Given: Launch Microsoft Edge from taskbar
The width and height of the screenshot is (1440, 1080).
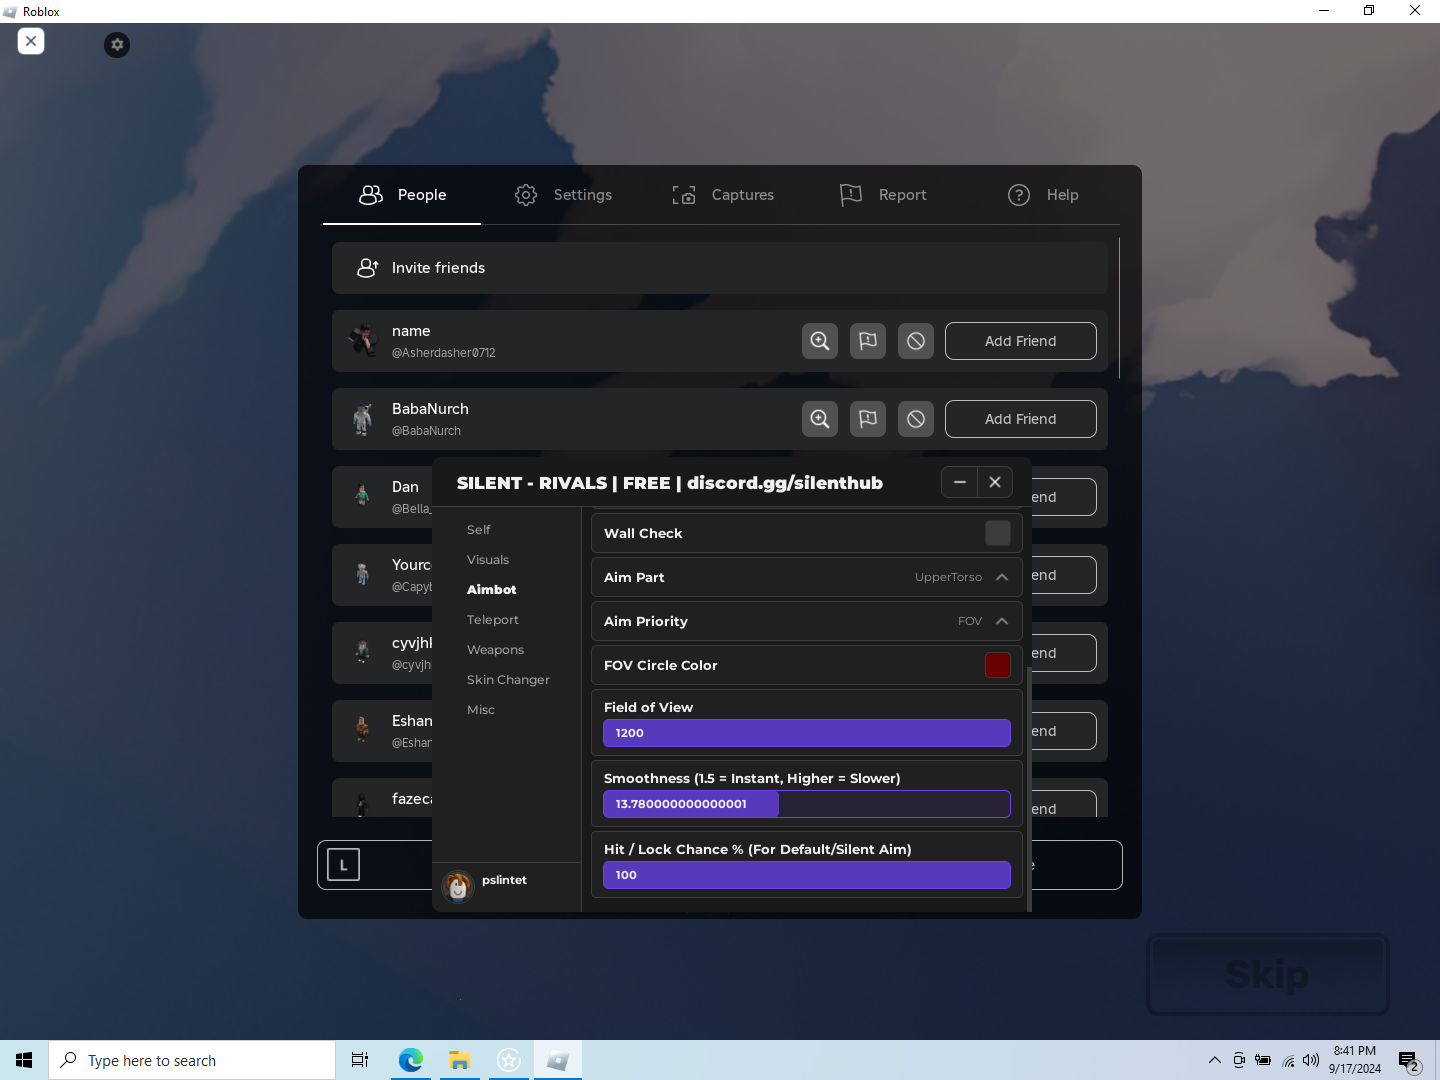Looking at the screenshot, I should (x=411, y=1060).
